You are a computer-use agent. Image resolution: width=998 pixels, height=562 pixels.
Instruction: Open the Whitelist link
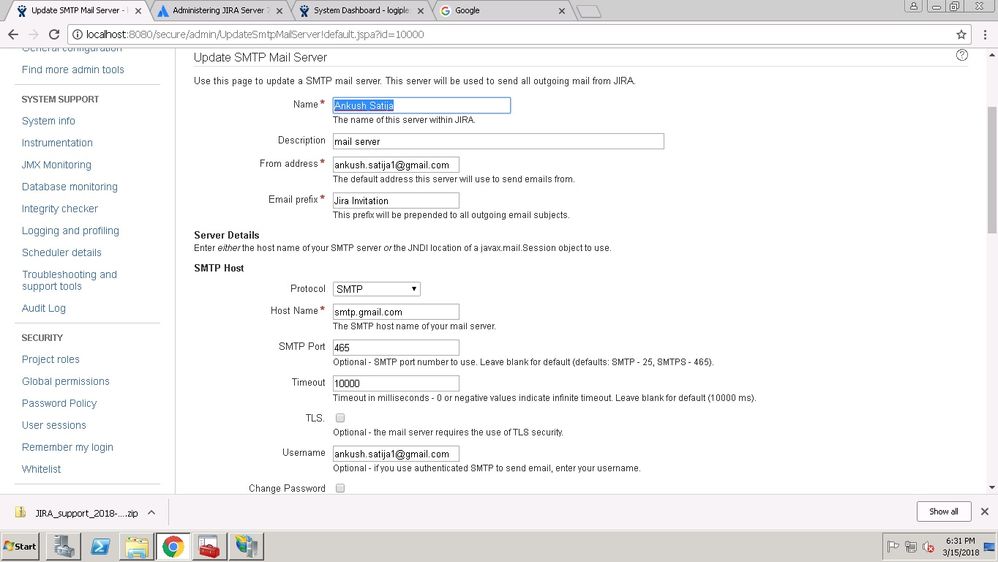(x=41, y=469)
